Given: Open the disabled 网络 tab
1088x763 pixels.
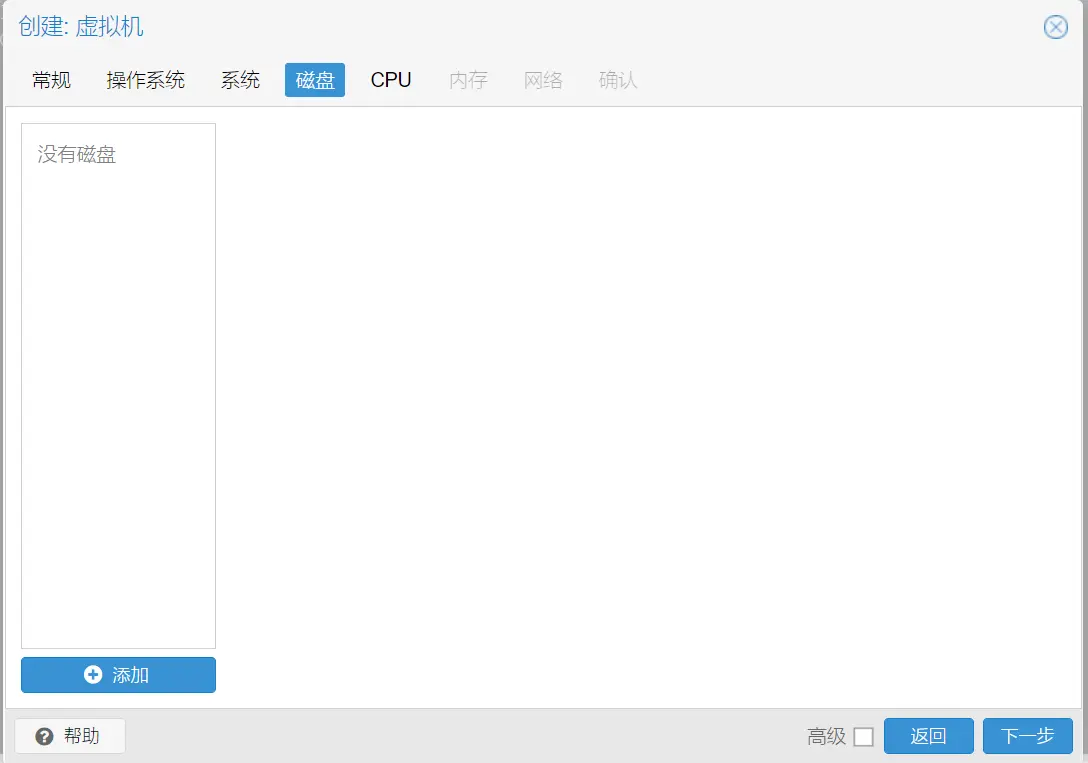Looking at the screenshot, I should 543,80.
